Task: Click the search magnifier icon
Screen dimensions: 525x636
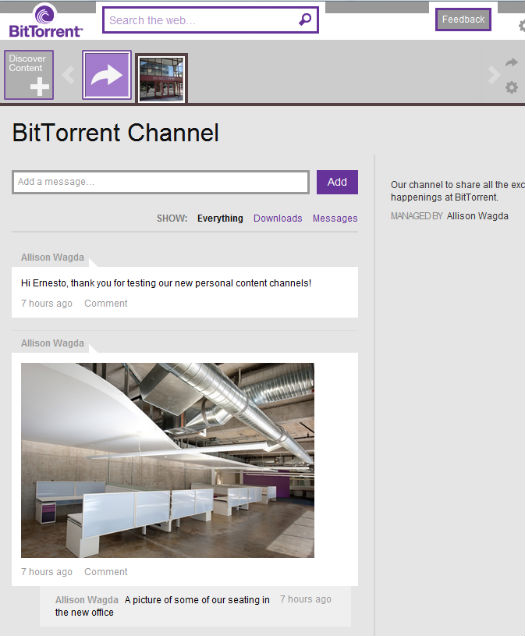Action: tap(305, 19)
